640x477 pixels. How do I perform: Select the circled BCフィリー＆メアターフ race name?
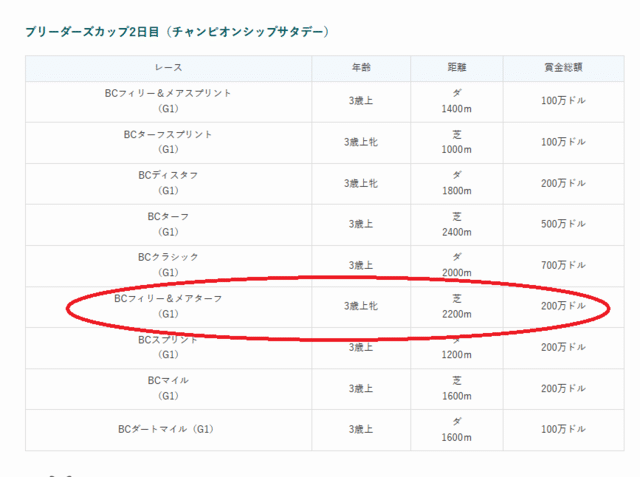[168, 298]
